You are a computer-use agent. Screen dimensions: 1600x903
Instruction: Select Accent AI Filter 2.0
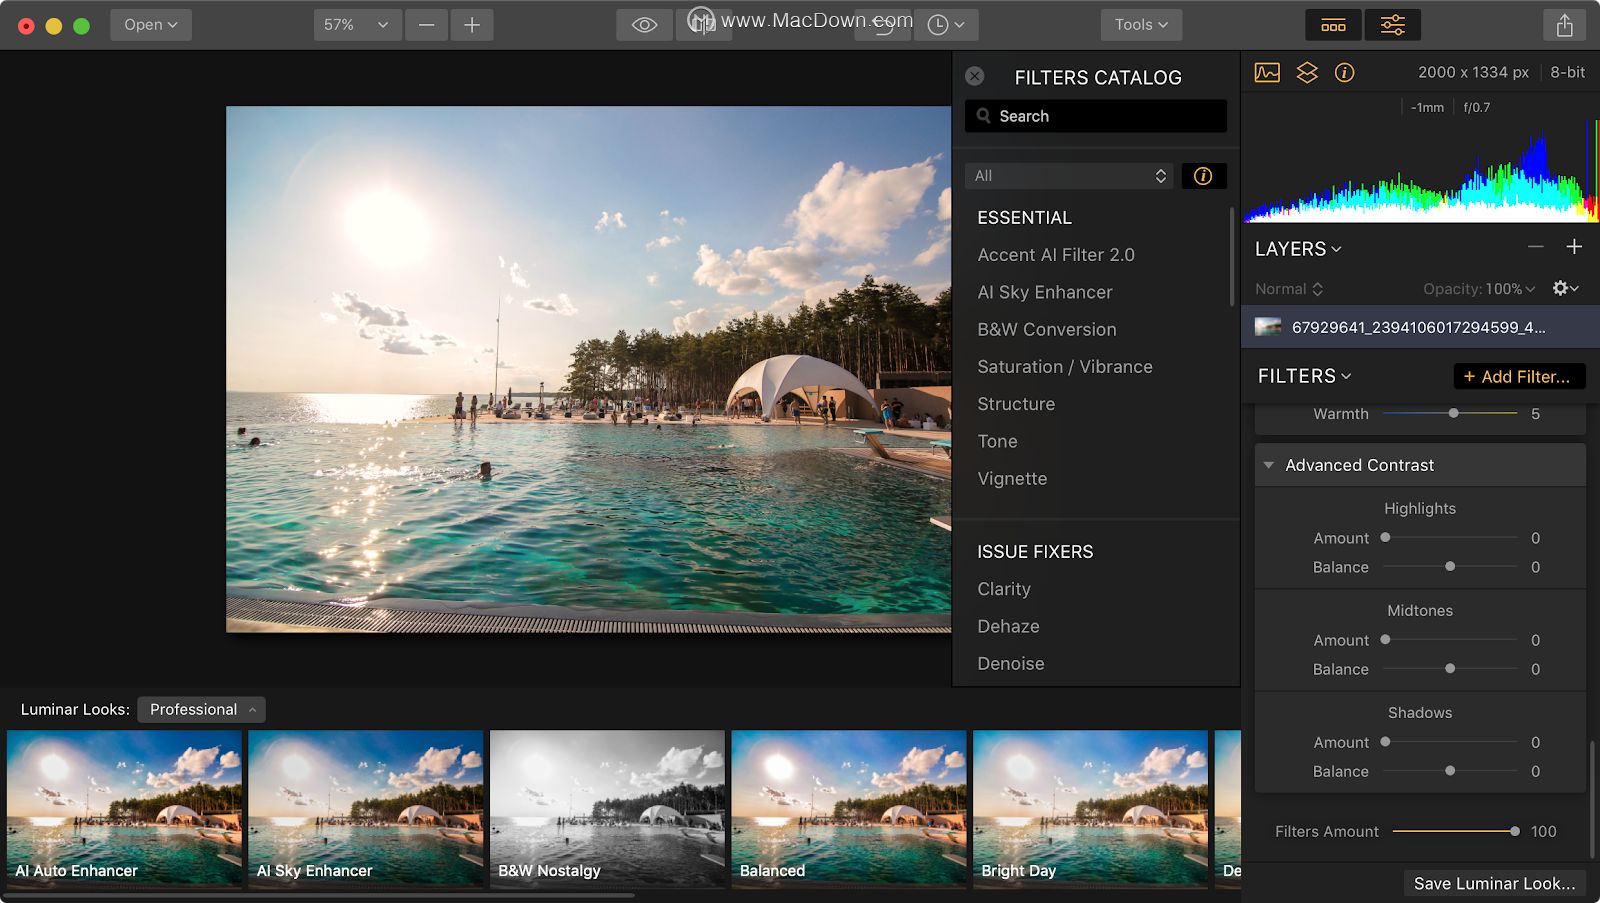[x=1056, y=255]
